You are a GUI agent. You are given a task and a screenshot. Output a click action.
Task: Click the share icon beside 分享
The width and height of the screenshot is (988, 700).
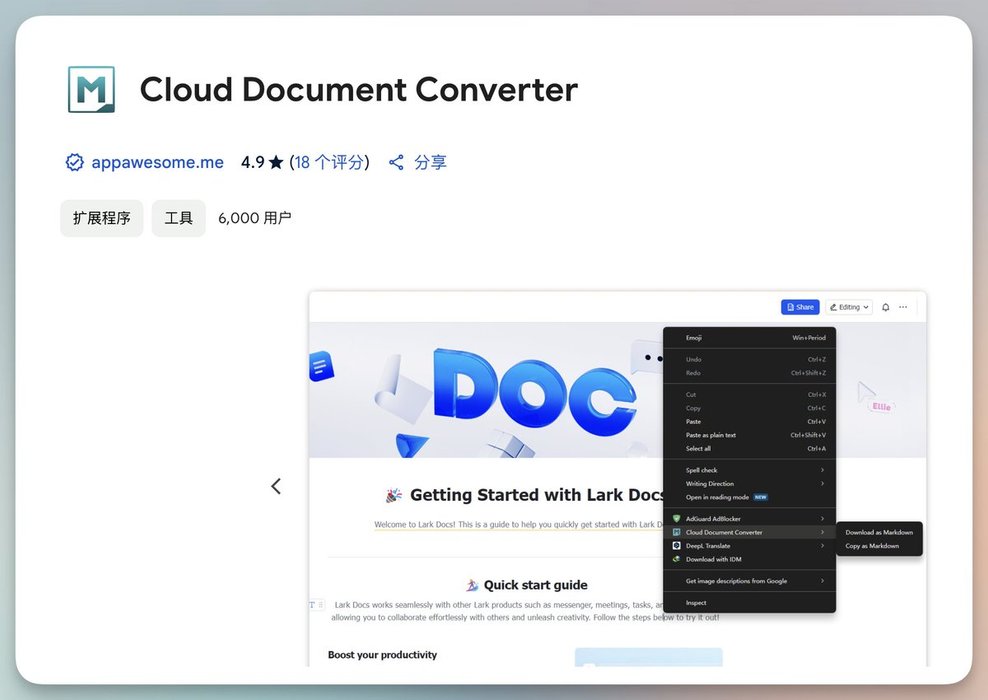pyautogui.click(x=397, y=163)
